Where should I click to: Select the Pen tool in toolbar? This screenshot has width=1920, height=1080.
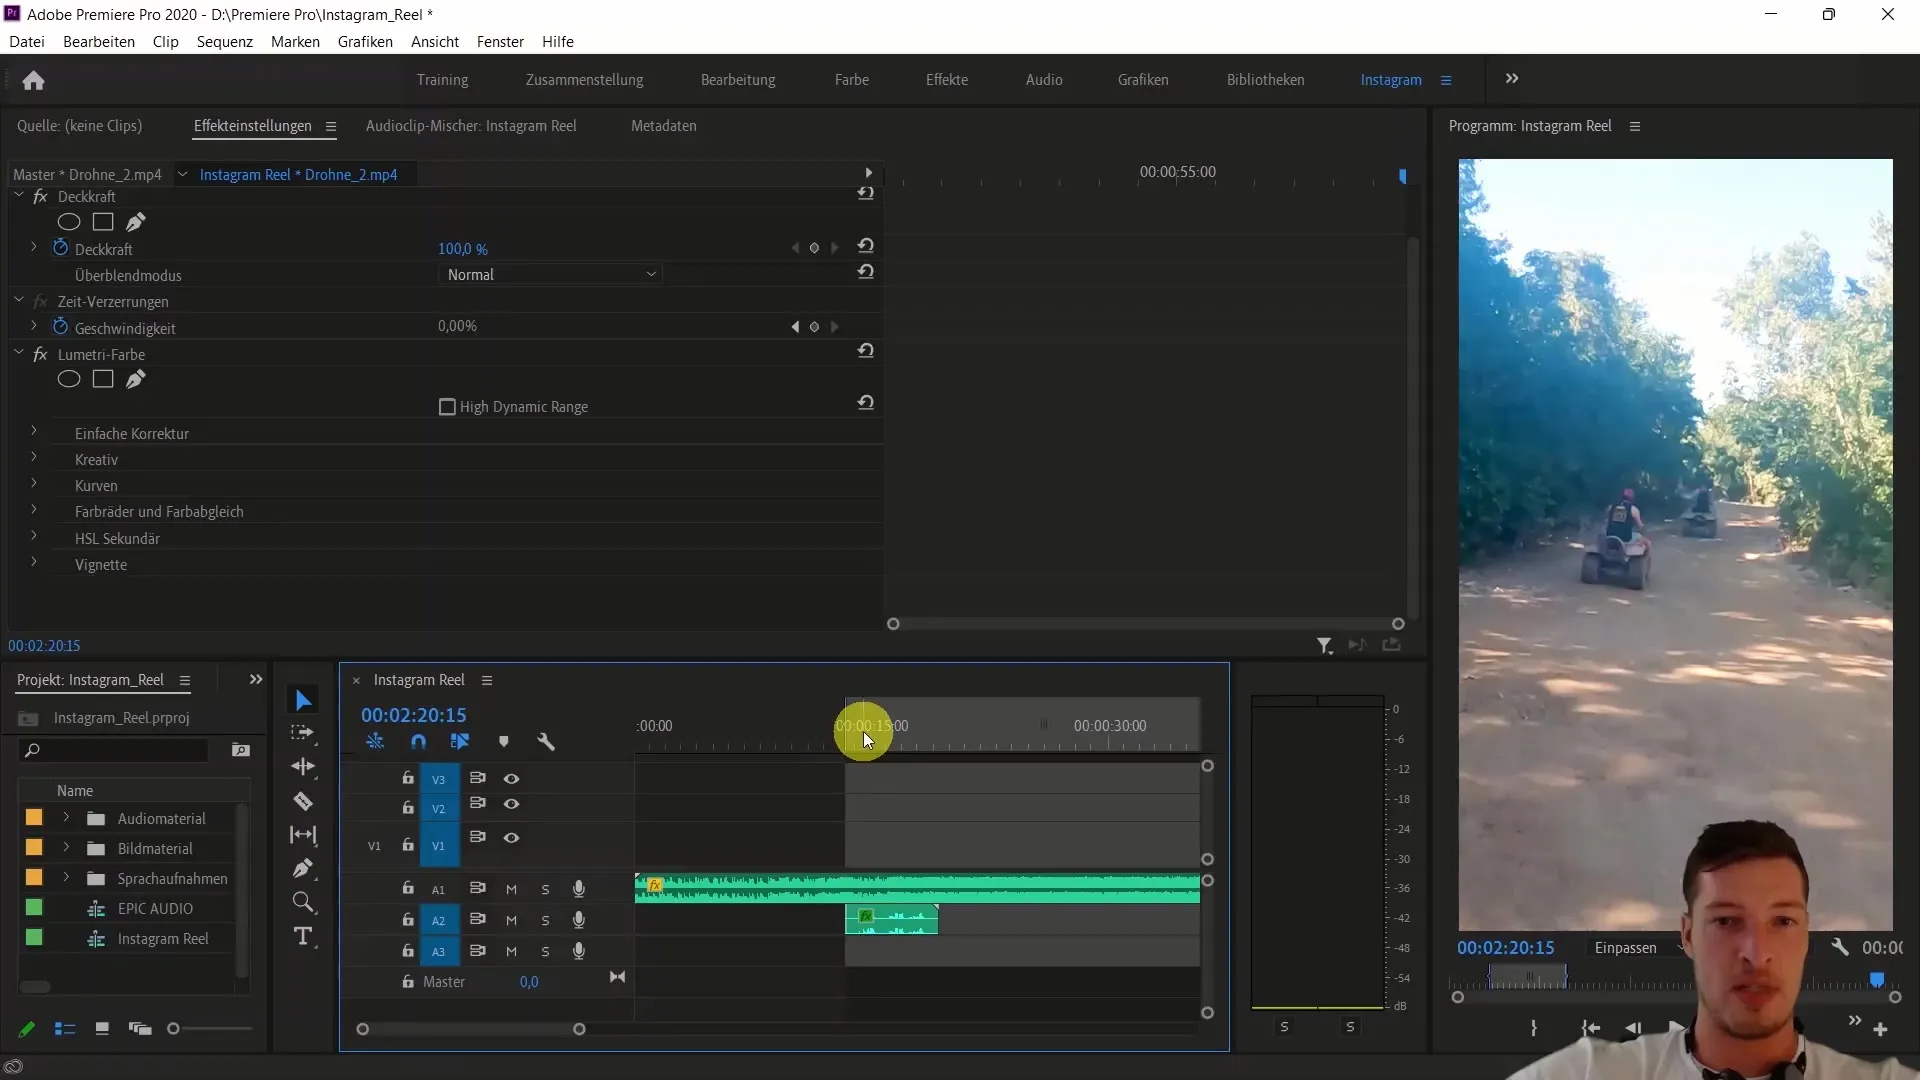coord(303,868)
